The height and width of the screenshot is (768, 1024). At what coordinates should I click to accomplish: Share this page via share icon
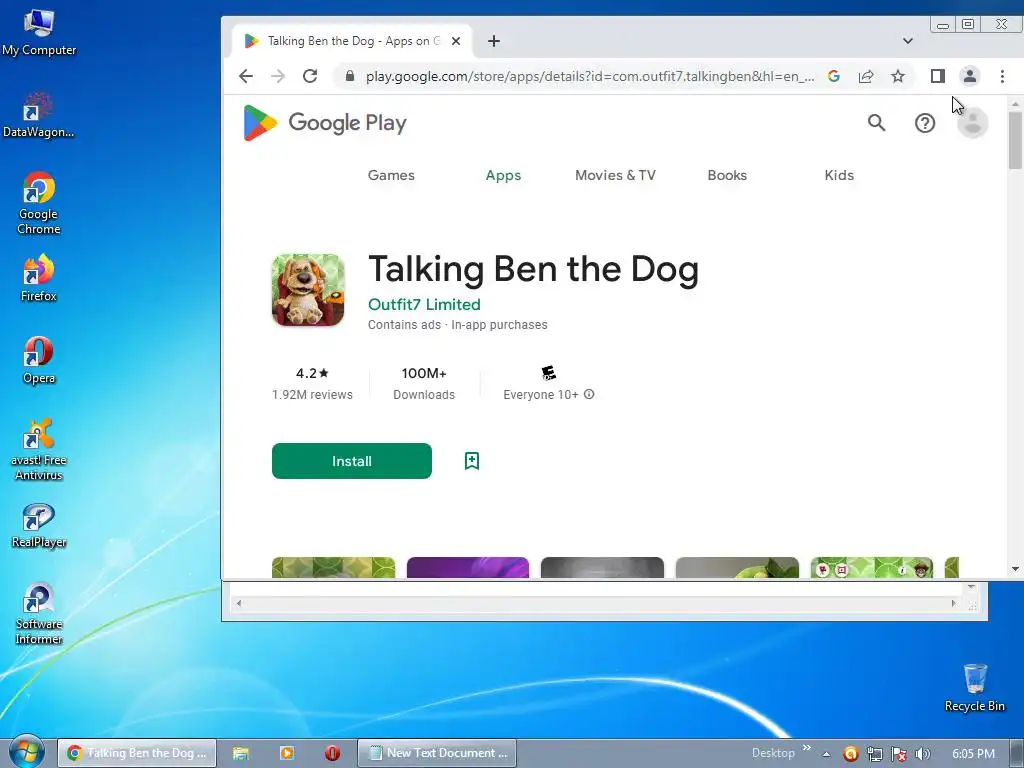[x=866, y=76]
